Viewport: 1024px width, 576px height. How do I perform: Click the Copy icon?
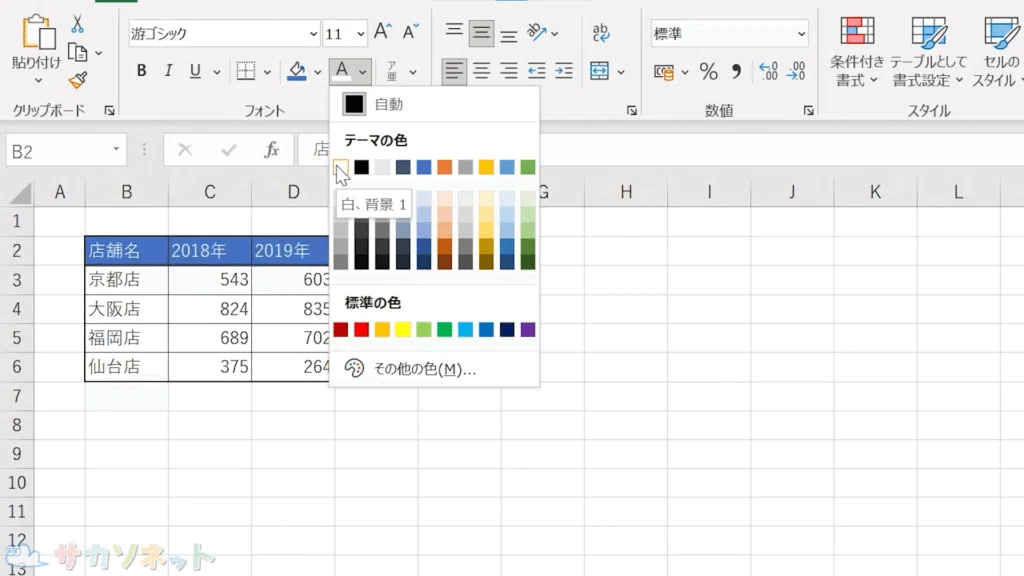(x=78, y=52)
